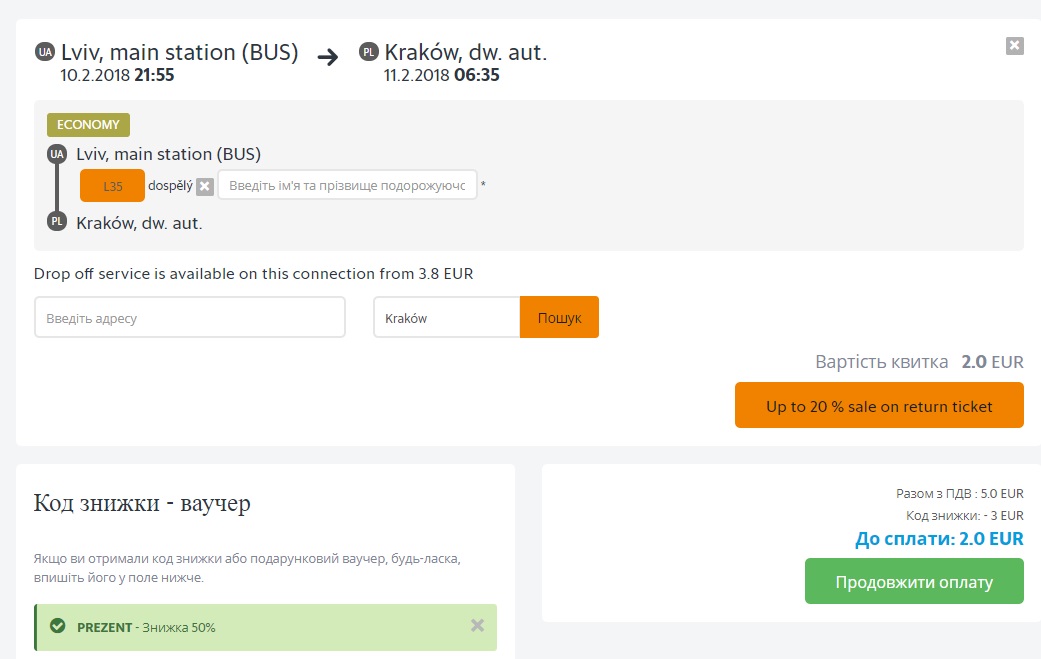1041x659 pixels.
Task: Close the trip details panel
Action: [x=1014, y=45]
